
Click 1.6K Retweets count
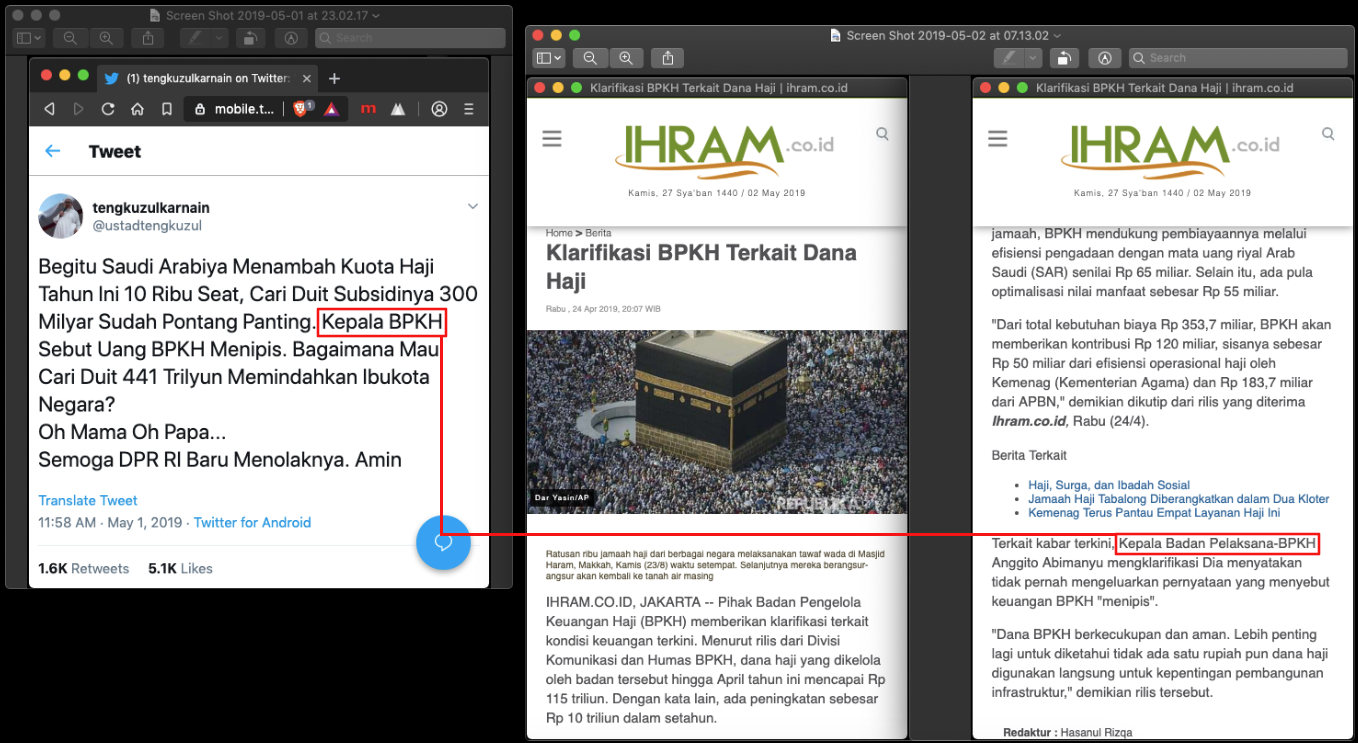pos(84,568)
